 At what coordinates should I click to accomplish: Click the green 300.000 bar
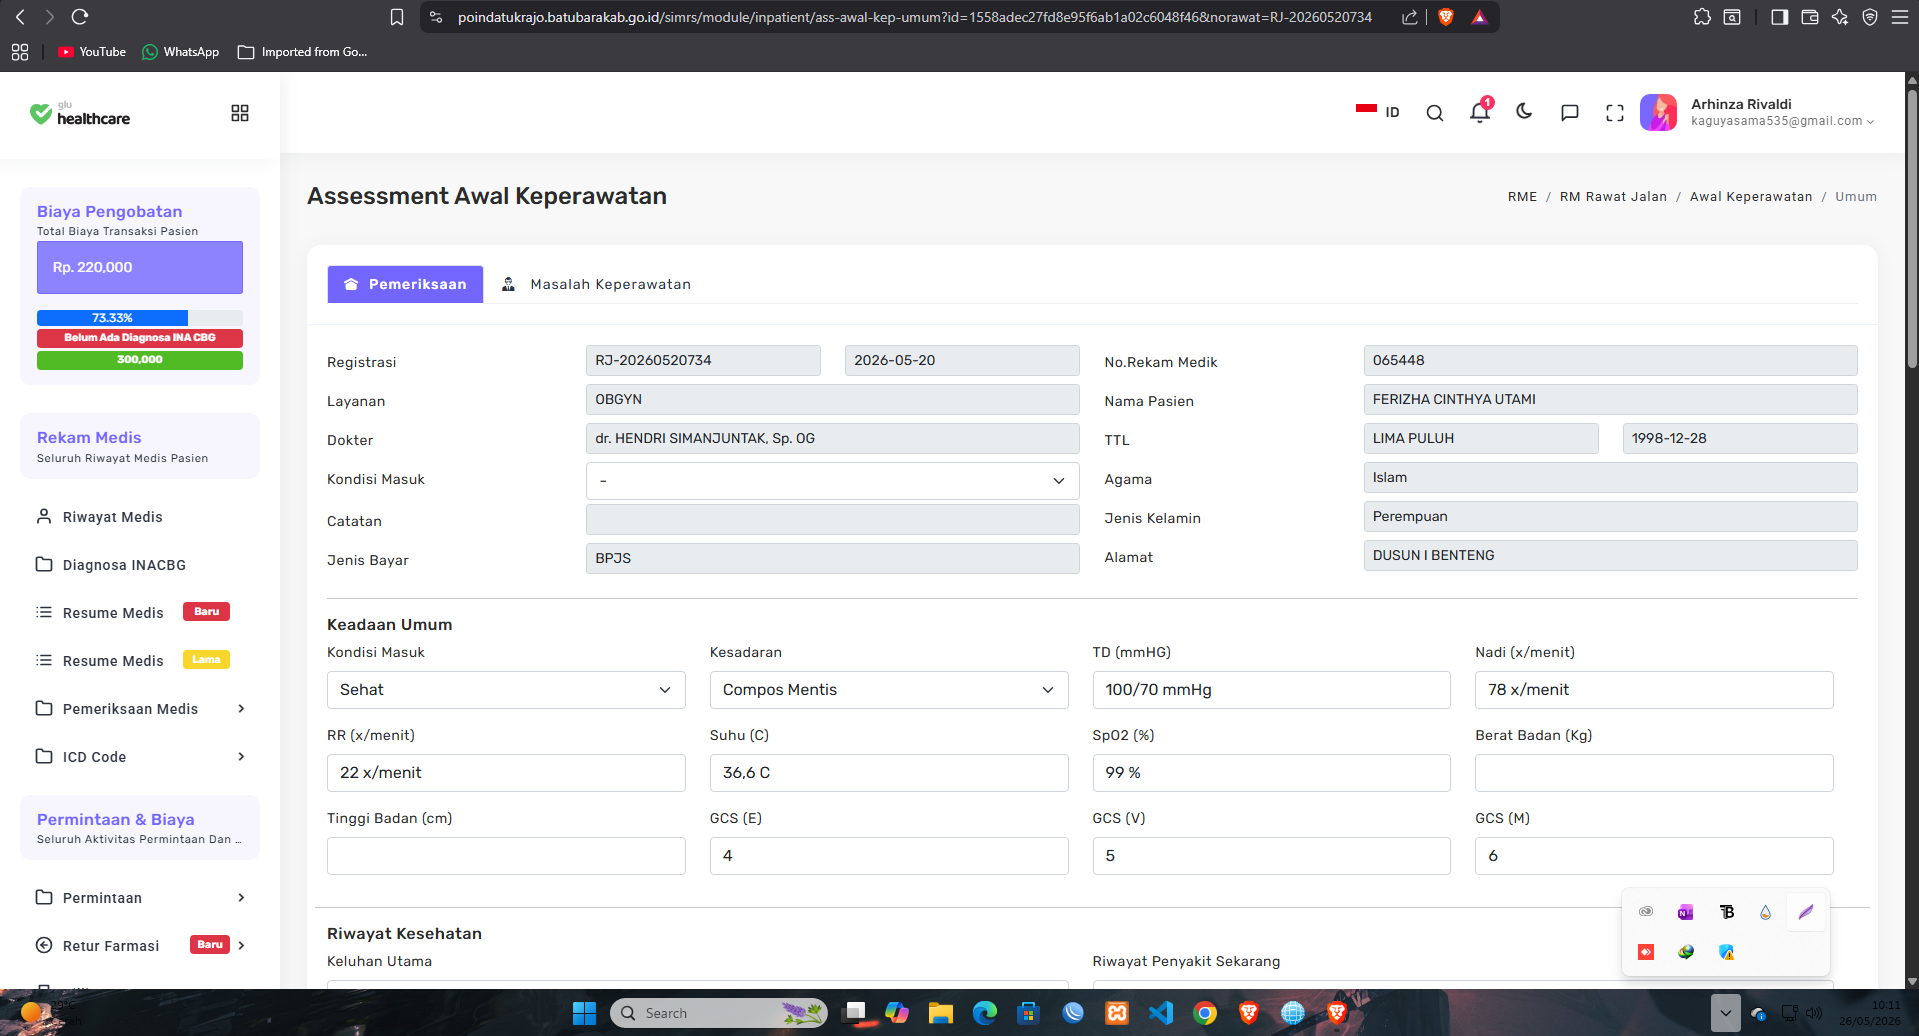click(x=140, y=360)
